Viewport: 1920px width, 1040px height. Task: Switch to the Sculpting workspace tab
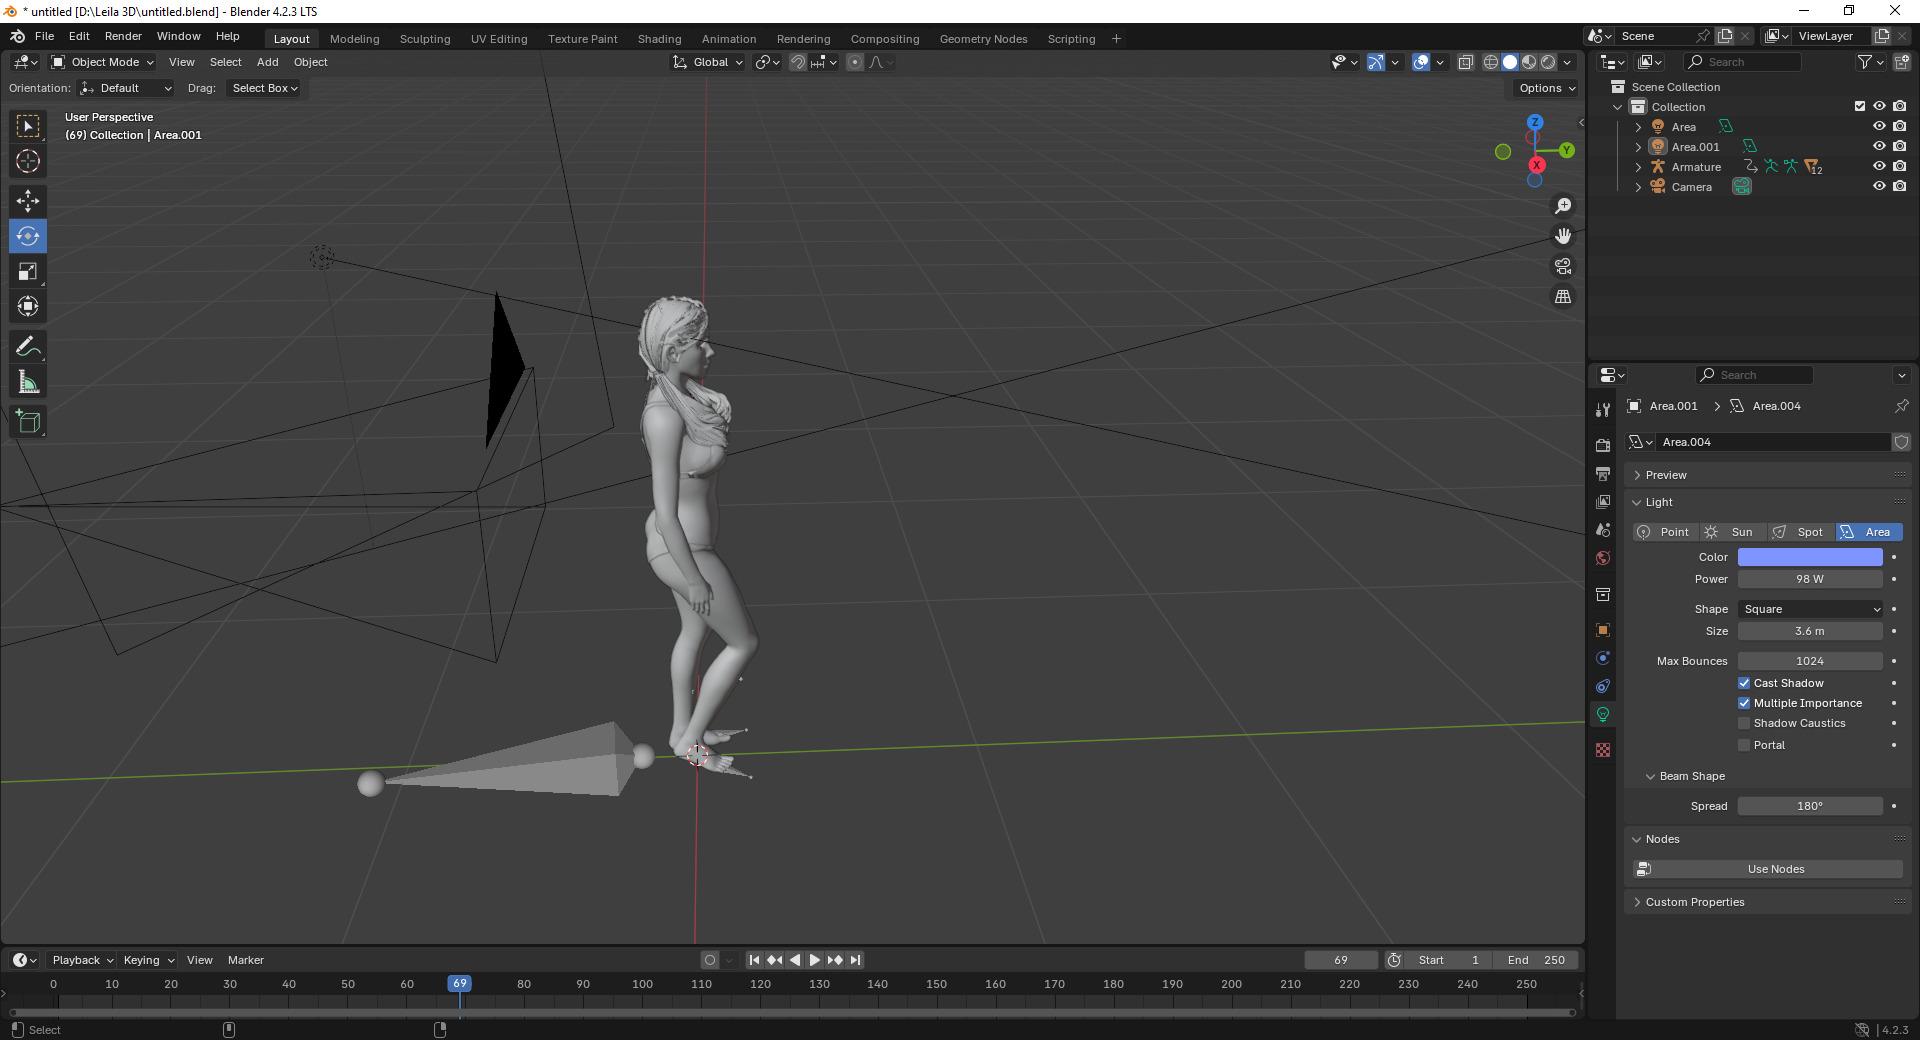pyautogui.click(x=425, y=39)
